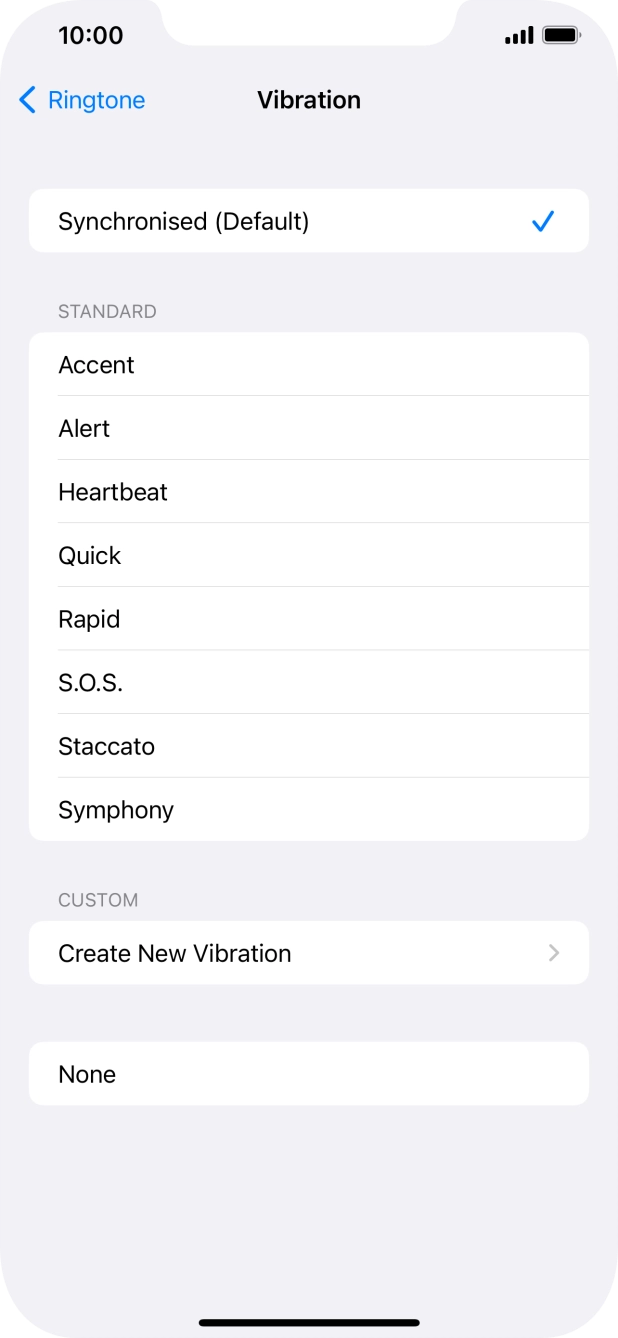
Task: Tap the home indicator bar
Action: pos(309,1322)
